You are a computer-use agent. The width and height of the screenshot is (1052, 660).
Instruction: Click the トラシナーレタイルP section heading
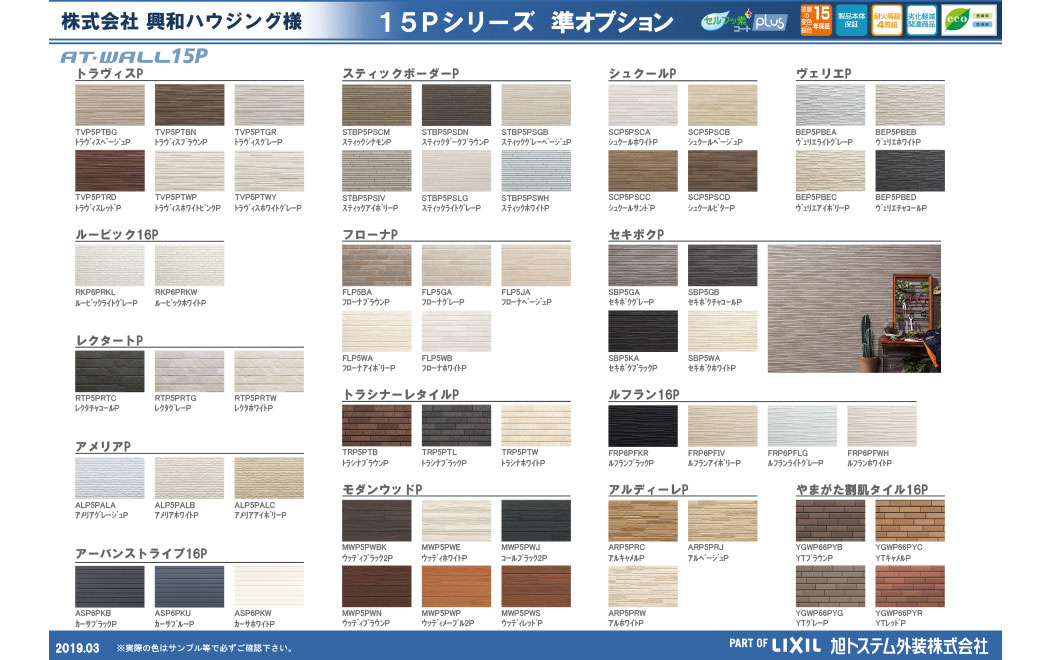point(401,394)
